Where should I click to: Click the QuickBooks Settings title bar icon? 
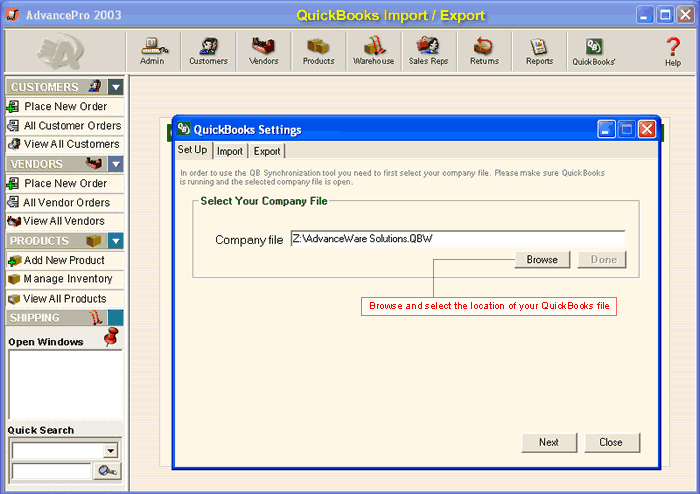click(x=183, y=129)
